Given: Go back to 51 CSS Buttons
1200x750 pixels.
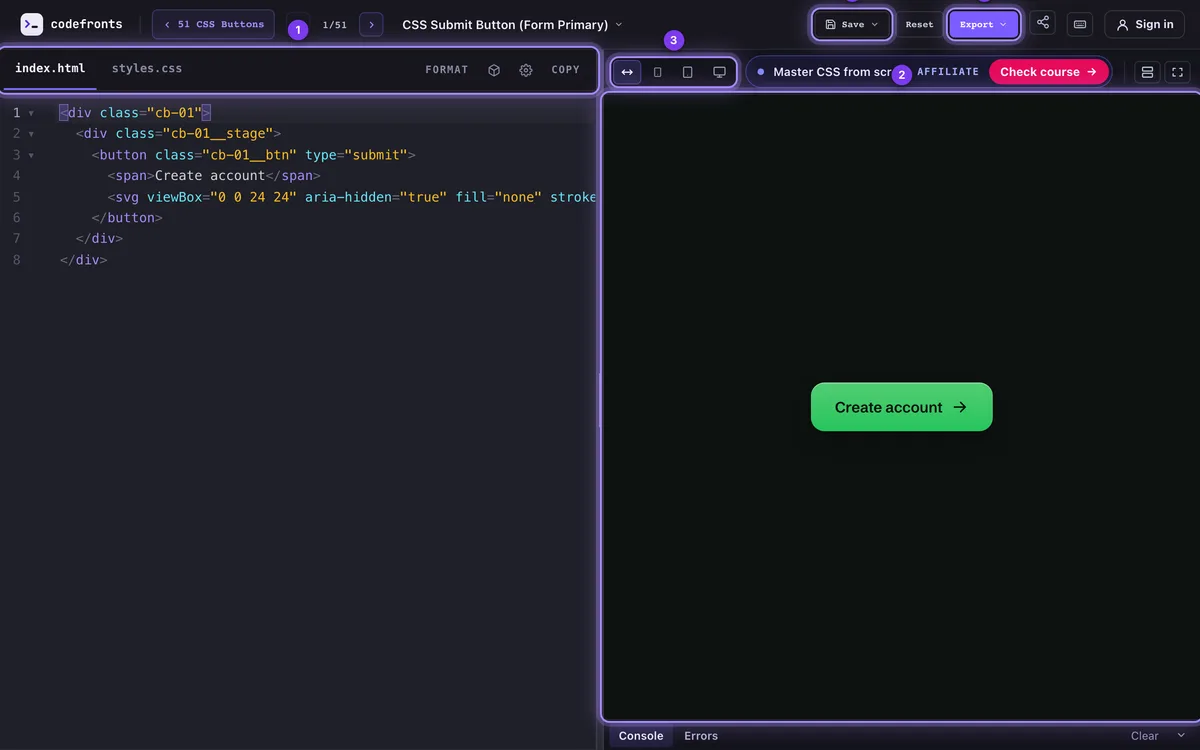Looking at the screenshot, I should tap(213, 24).
